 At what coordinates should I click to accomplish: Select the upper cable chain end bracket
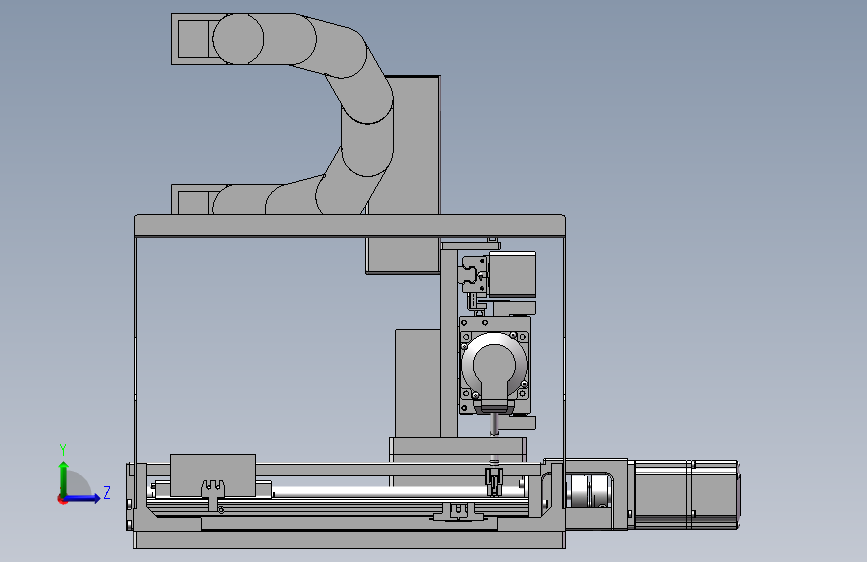[x=192, y=39]
